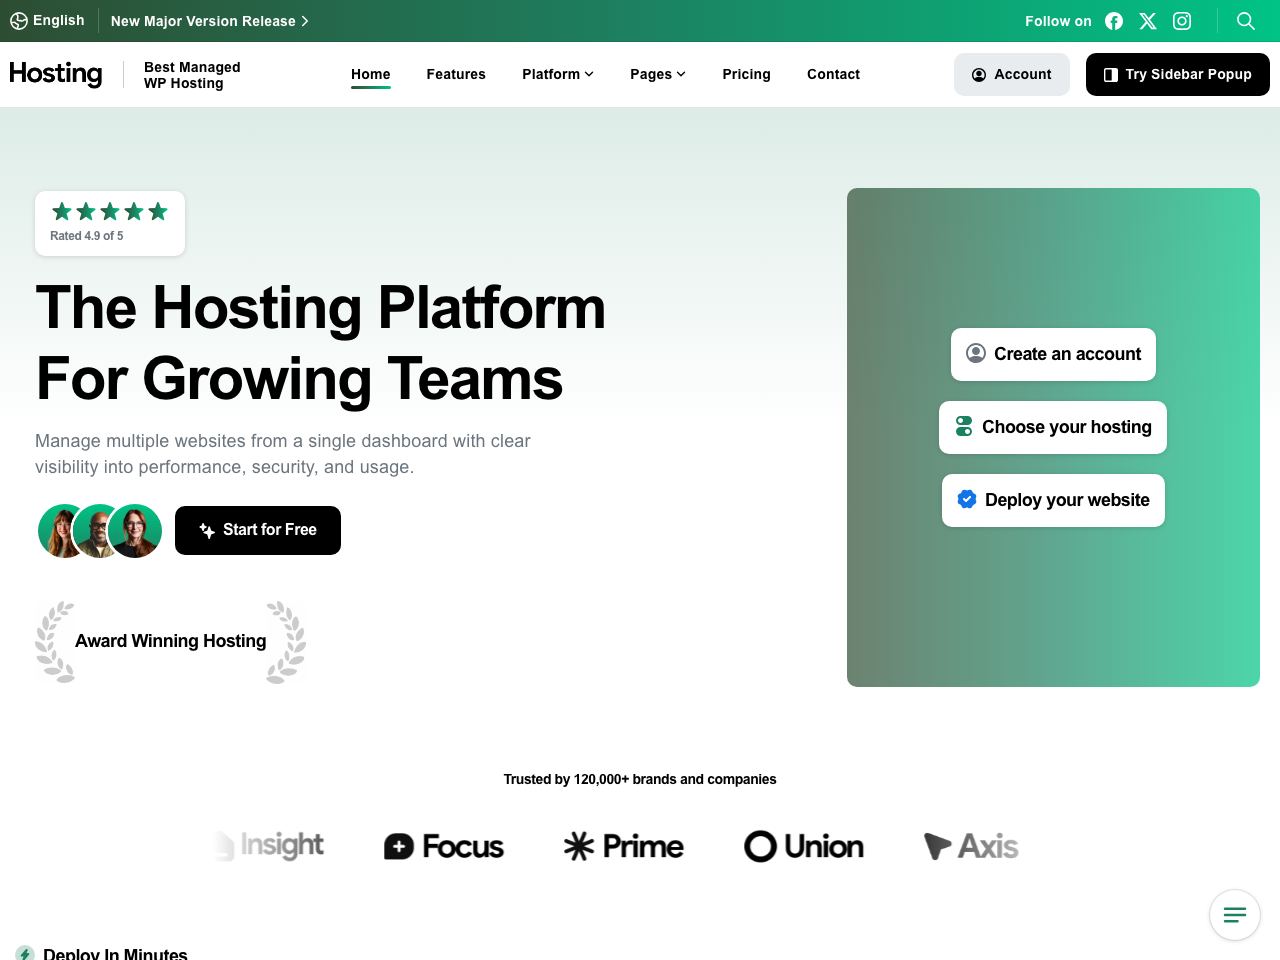Image resolution: width=1280 pixels, height=960 pixels.
Task: Open the Contact page
Action: tap(834, 74)
